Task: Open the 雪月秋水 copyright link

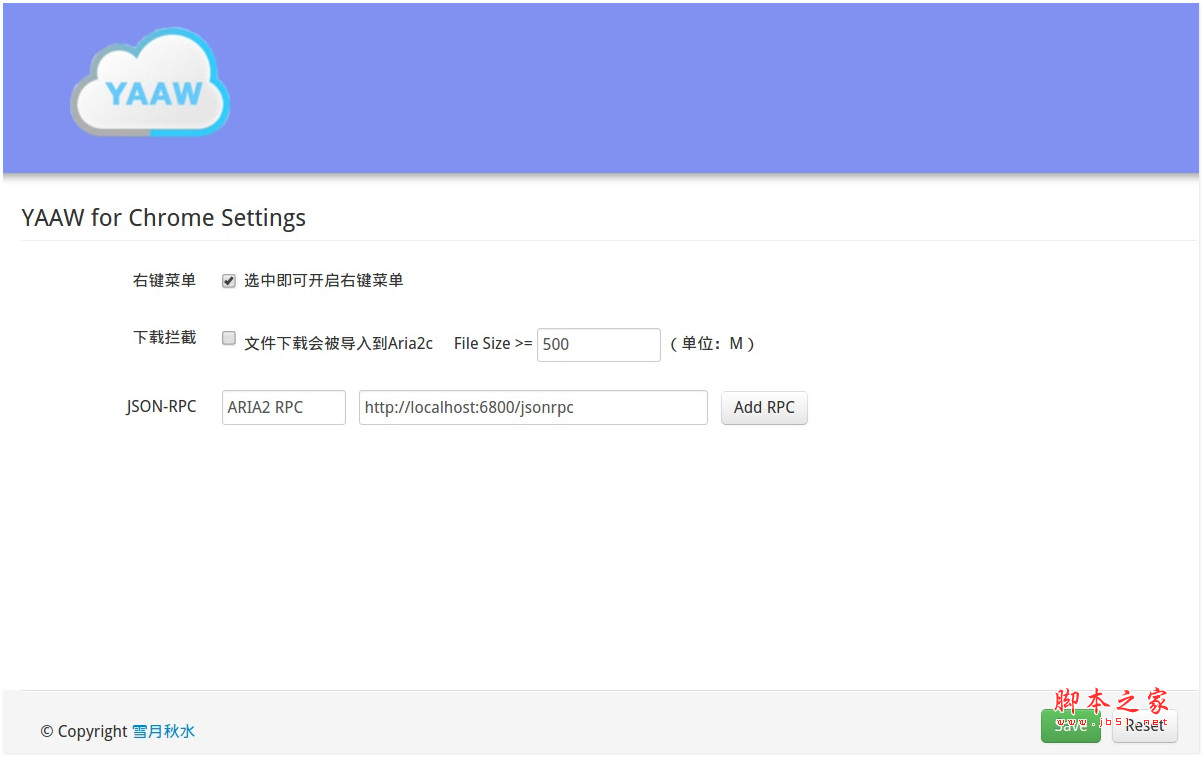Action: [163, 731]
